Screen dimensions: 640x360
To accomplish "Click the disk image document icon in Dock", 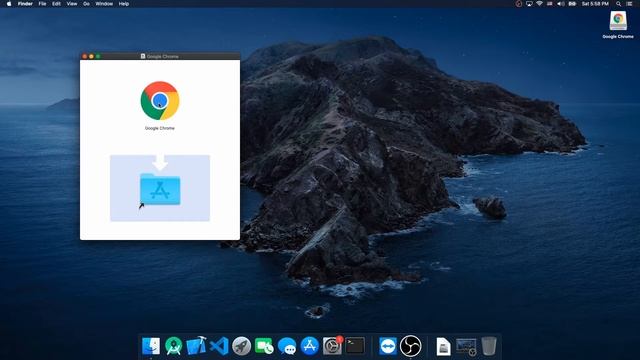I will tap(443, 347).
